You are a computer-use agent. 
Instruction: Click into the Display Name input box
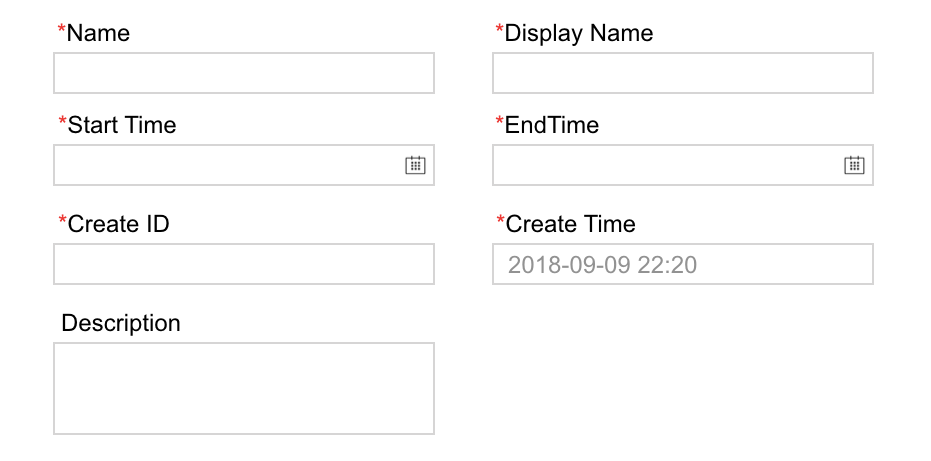coord(682,73)
